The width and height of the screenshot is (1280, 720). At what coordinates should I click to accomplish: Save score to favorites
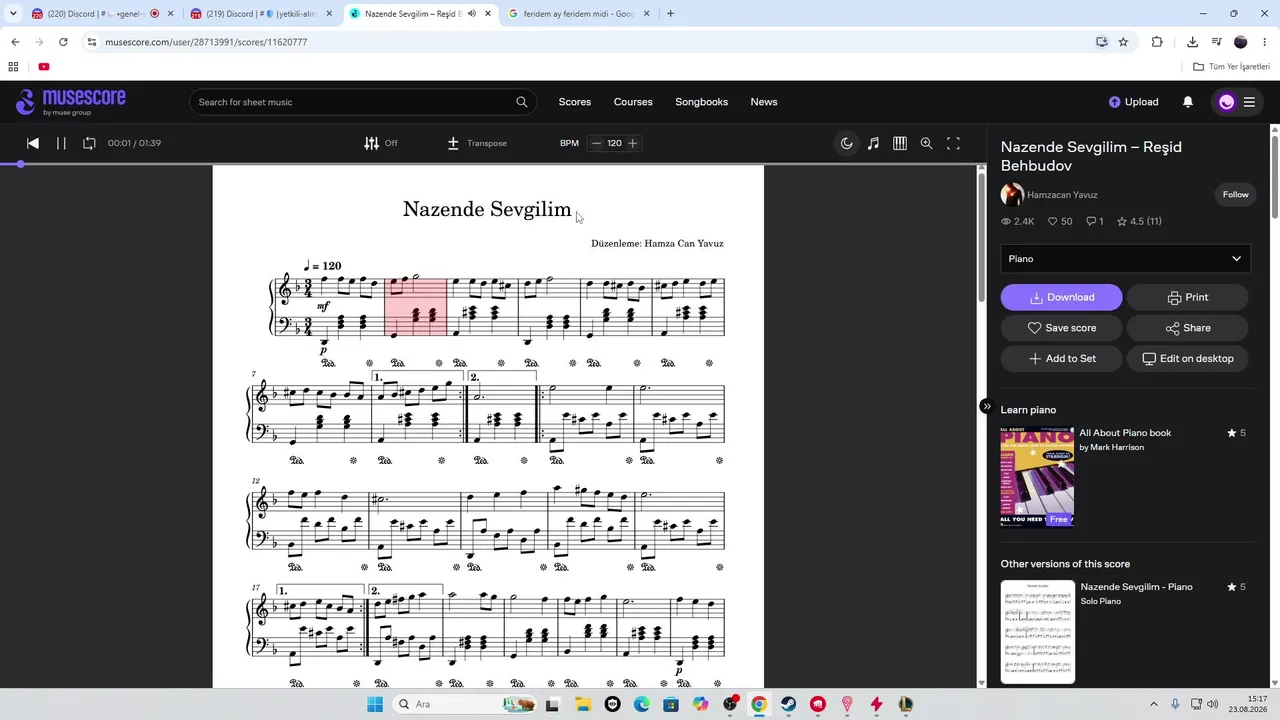[x=1061, y=328]
